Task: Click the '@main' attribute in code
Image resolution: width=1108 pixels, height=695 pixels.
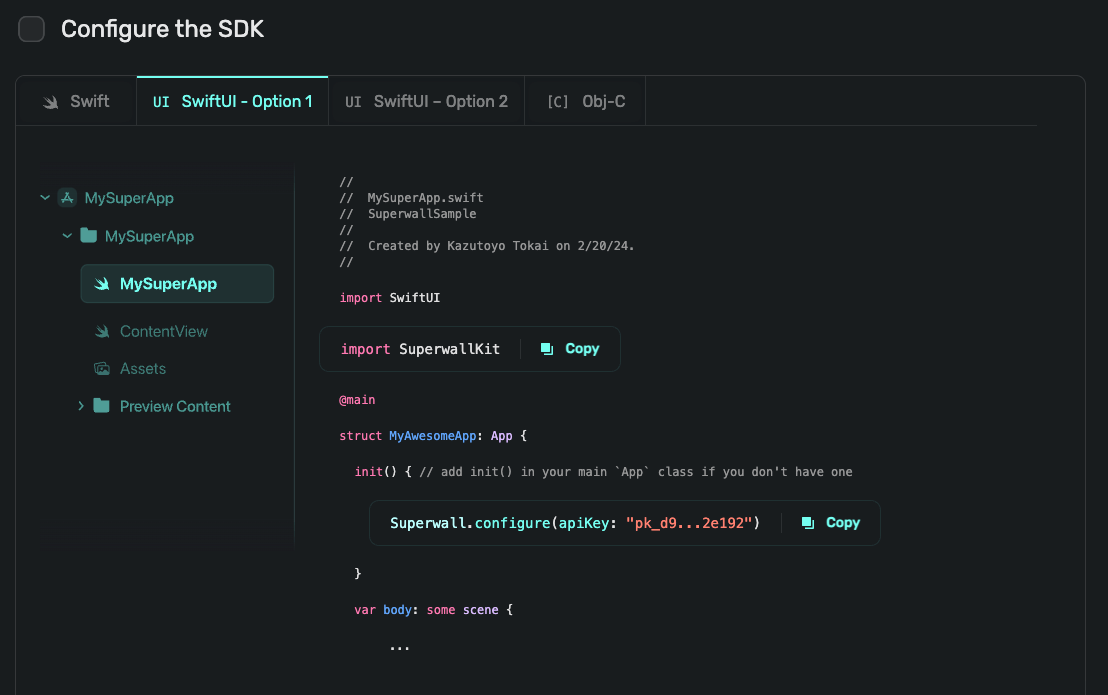Action: [357, 400]
